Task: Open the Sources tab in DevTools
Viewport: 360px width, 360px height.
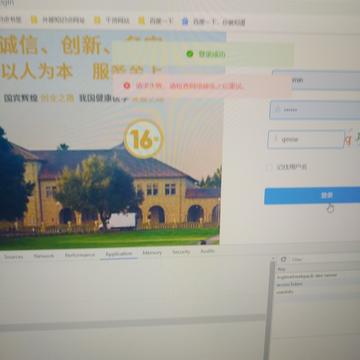Action: coord(13,257)
